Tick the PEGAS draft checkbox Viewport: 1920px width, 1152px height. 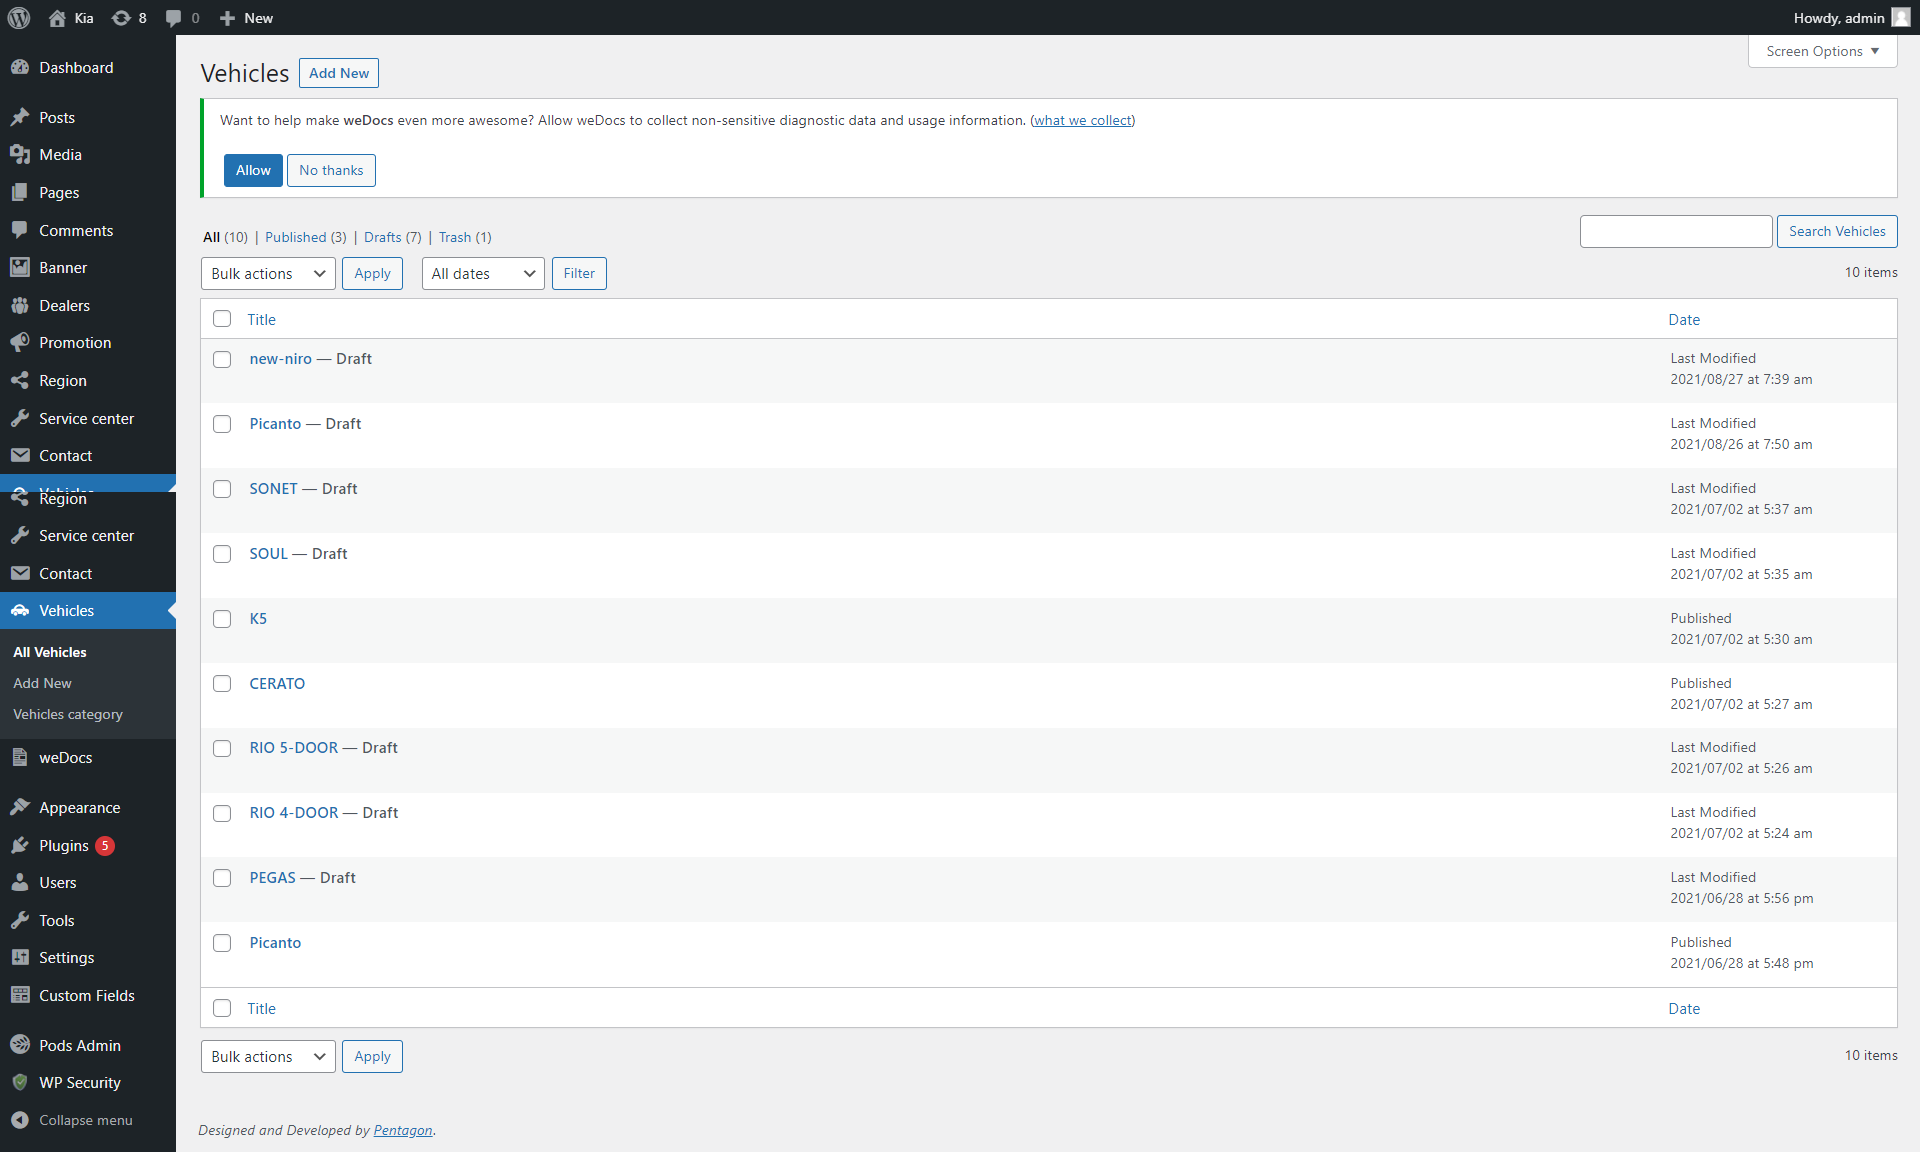222,878
